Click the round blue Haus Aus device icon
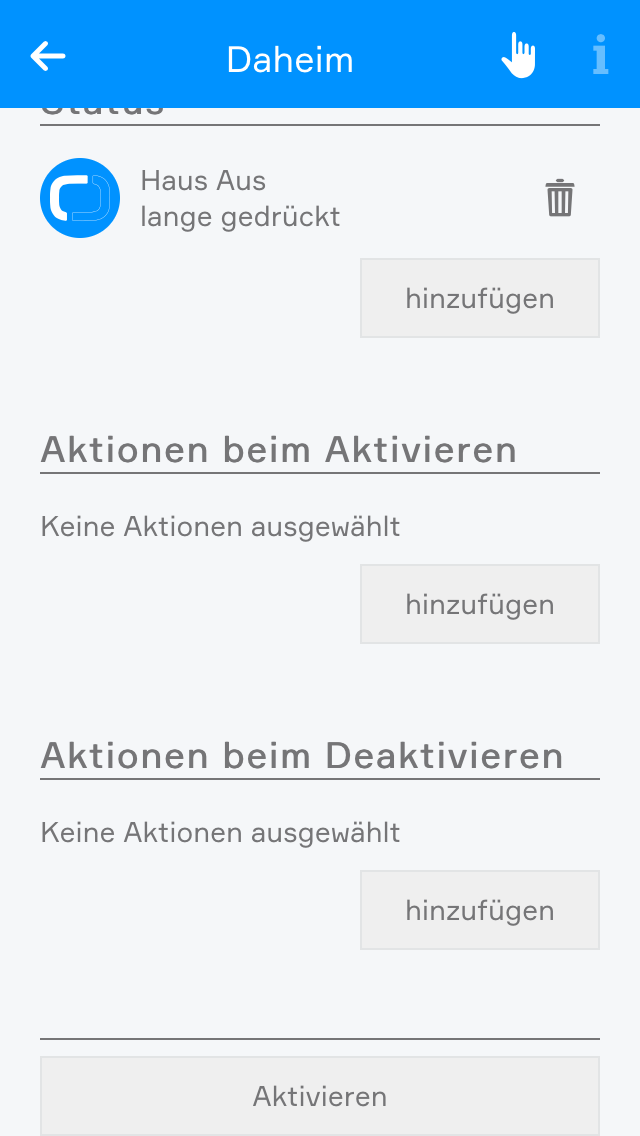640x1136 pixels. click(80, 198)
